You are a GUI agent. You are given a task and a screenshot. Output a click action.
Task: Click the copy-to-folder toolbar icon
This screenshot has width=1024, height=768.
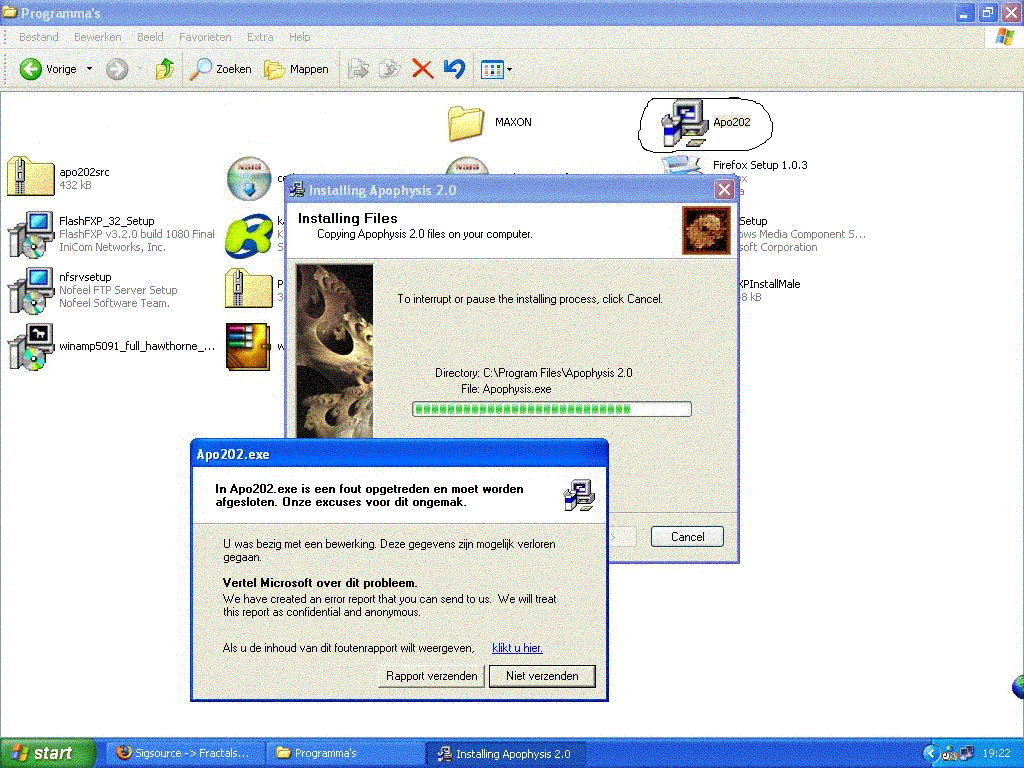390,69
